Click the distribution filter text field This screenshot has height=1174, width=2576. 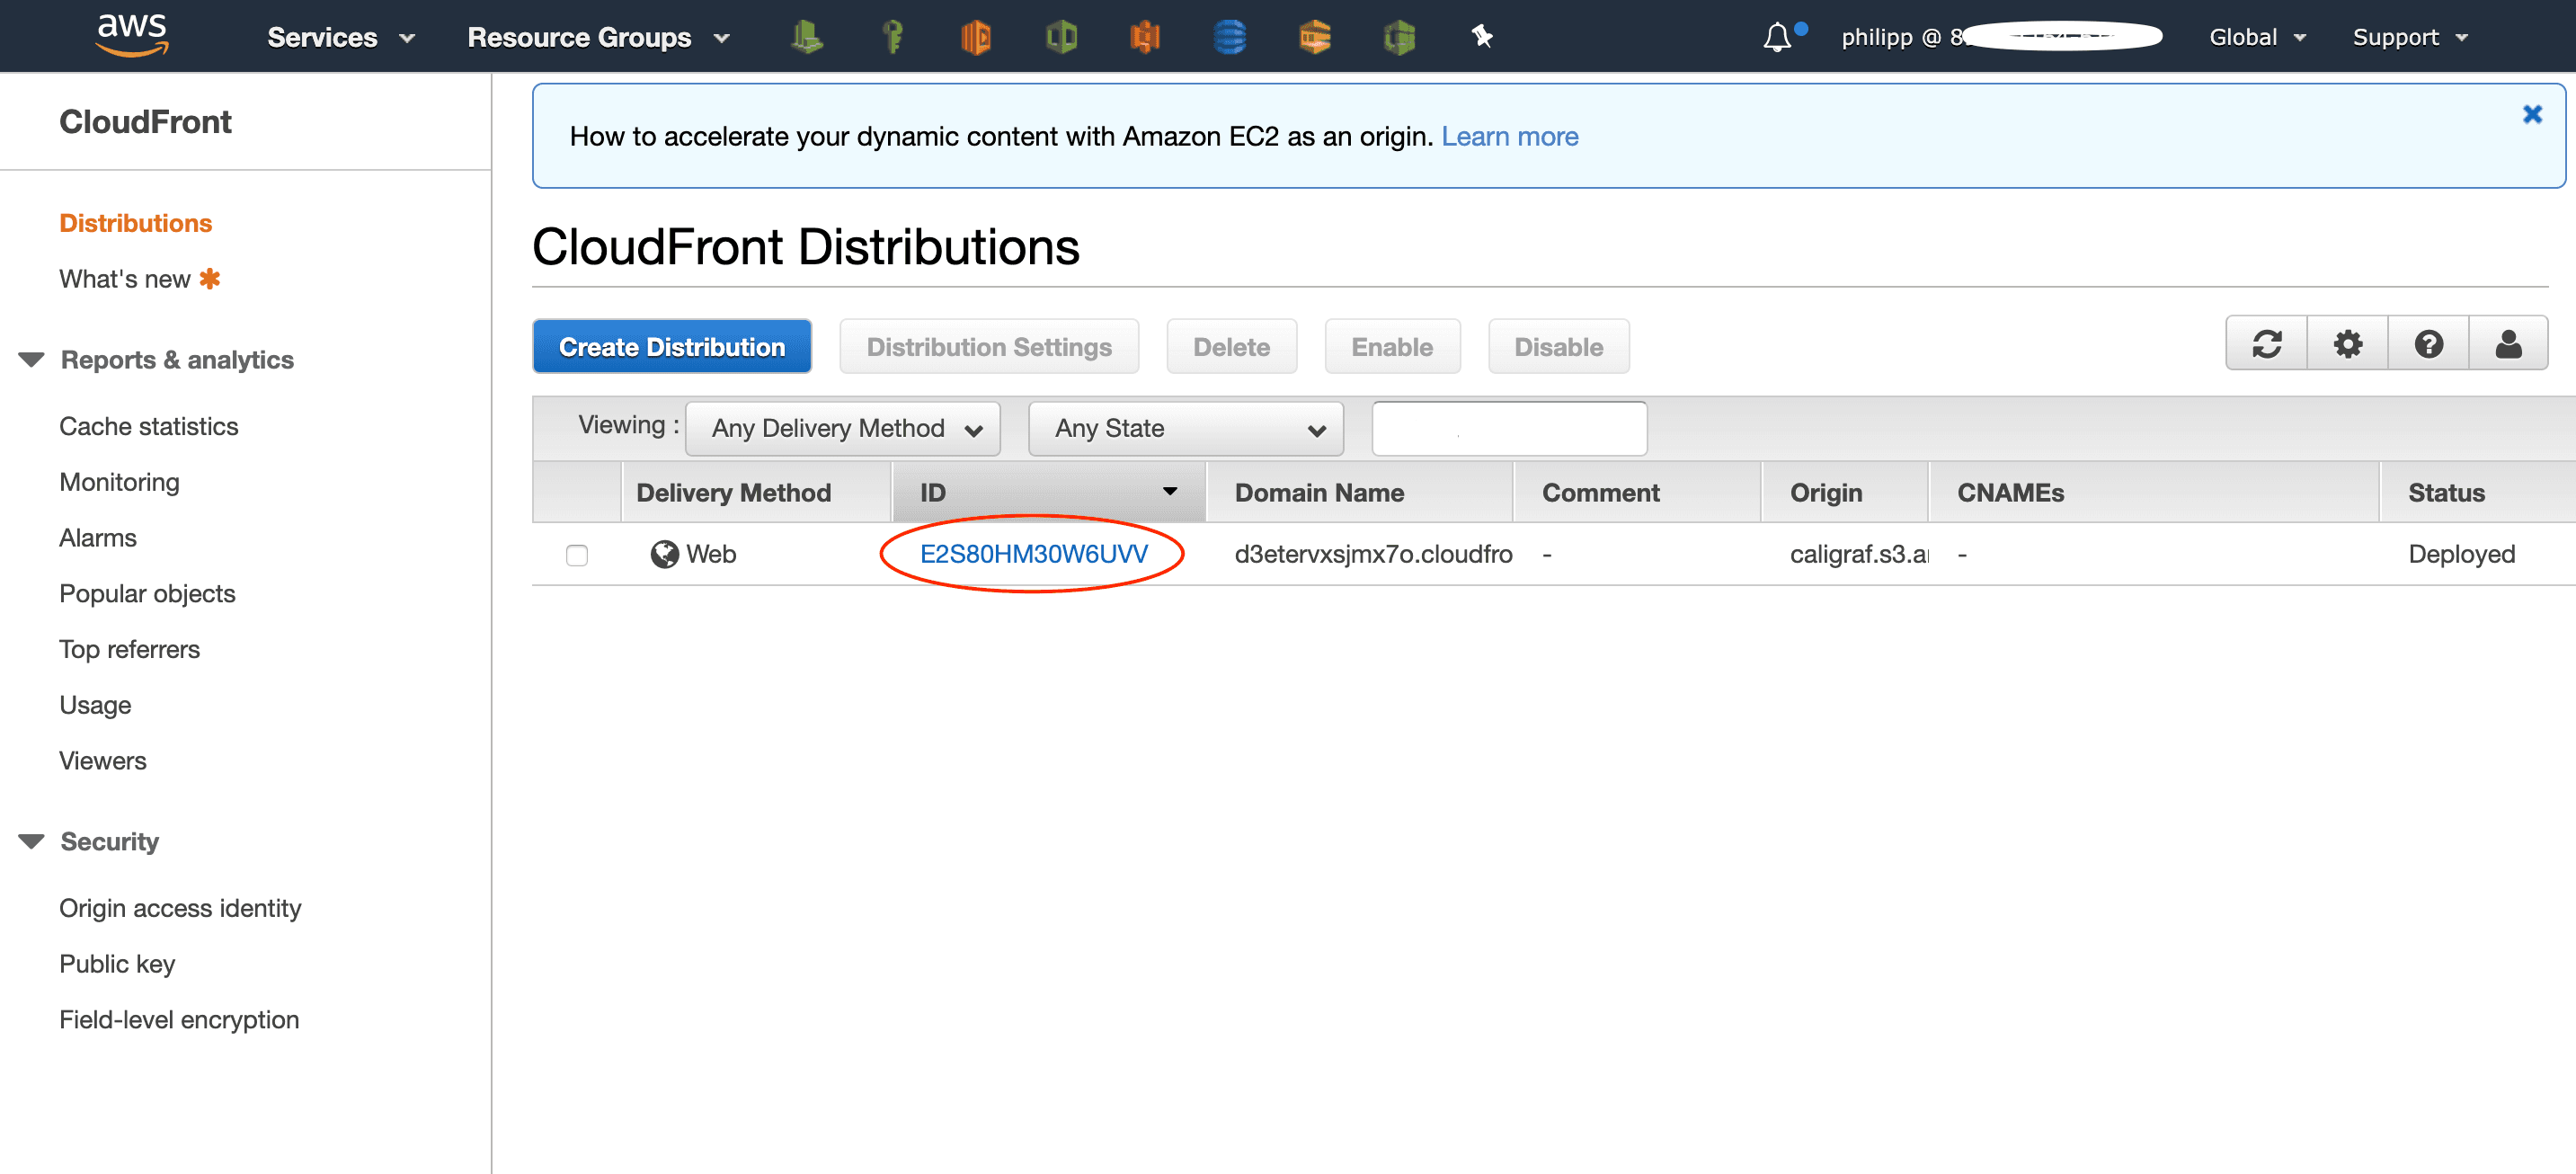(x=1508, y=429)
